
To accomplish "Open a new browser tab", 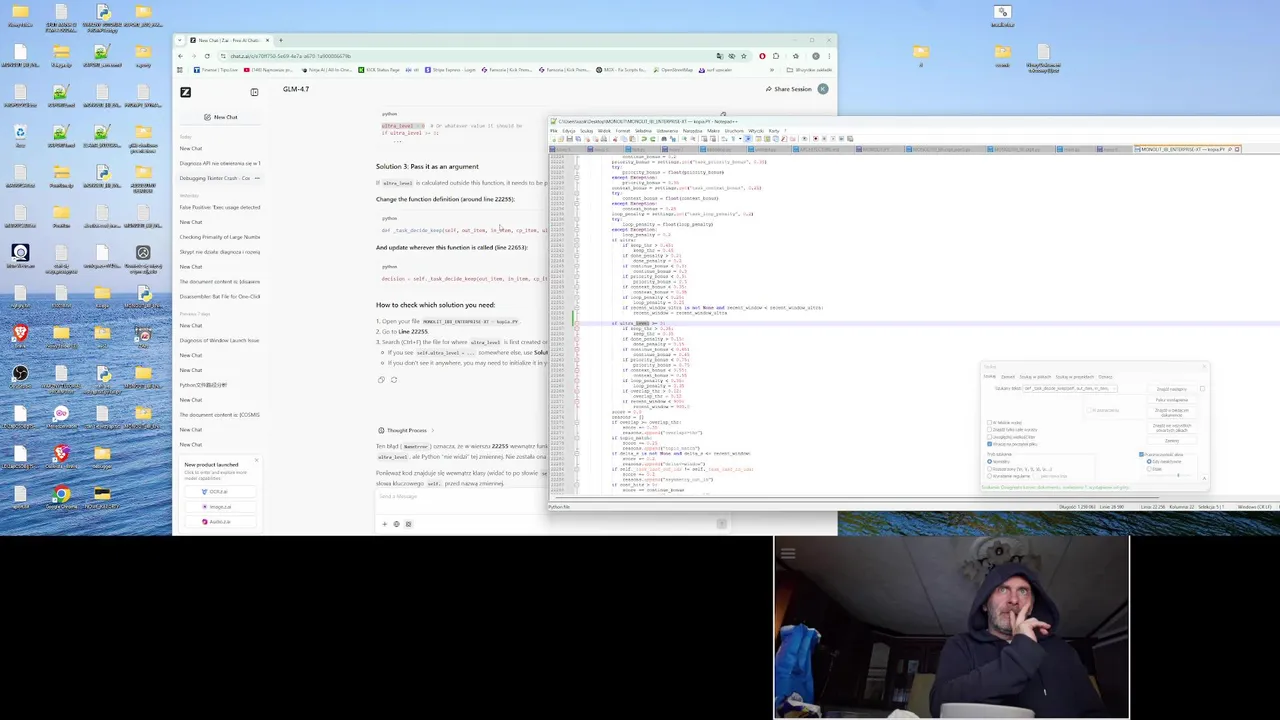I will [280, 40].
